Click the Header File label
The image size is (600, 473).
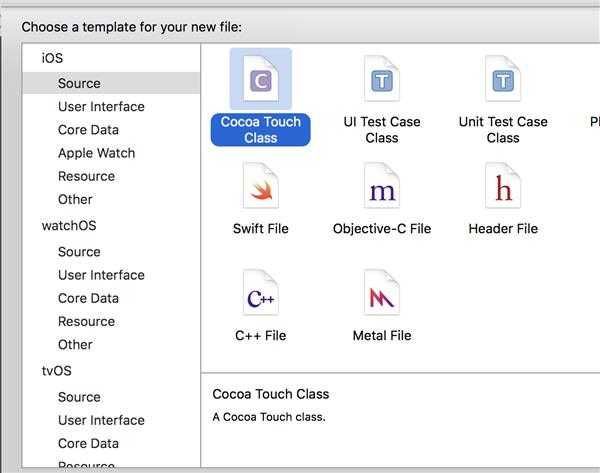[x=503, y=229]
